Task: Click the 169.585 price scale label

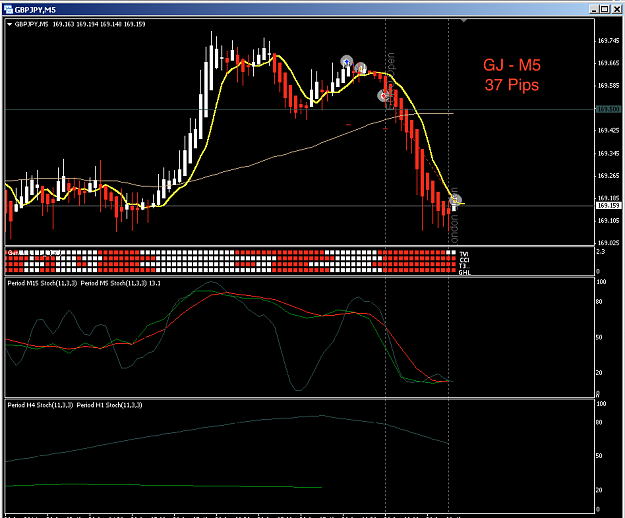Action: click(608, 86)
